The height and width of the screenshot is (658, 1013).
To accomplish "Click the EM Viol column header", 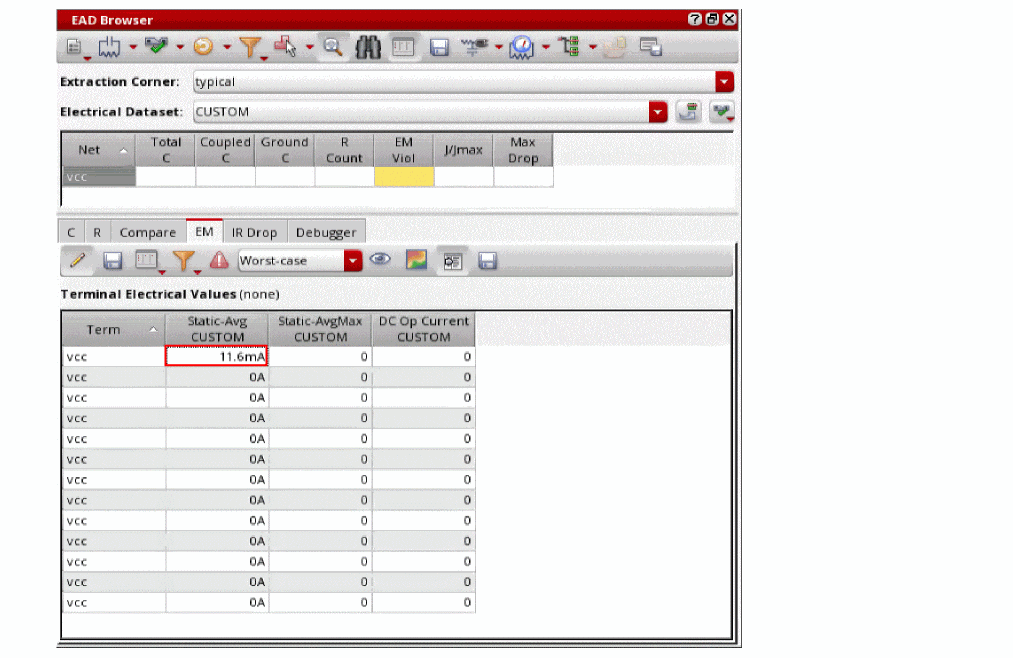I will [404, 150].
